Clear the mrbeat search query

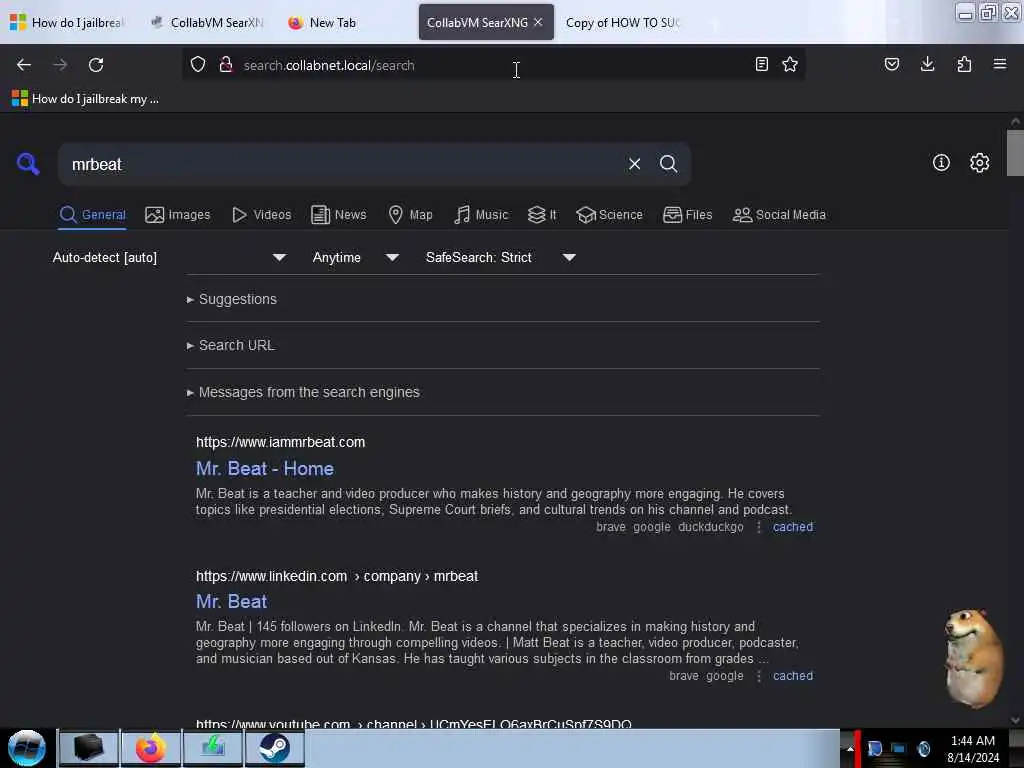(634, 164)
